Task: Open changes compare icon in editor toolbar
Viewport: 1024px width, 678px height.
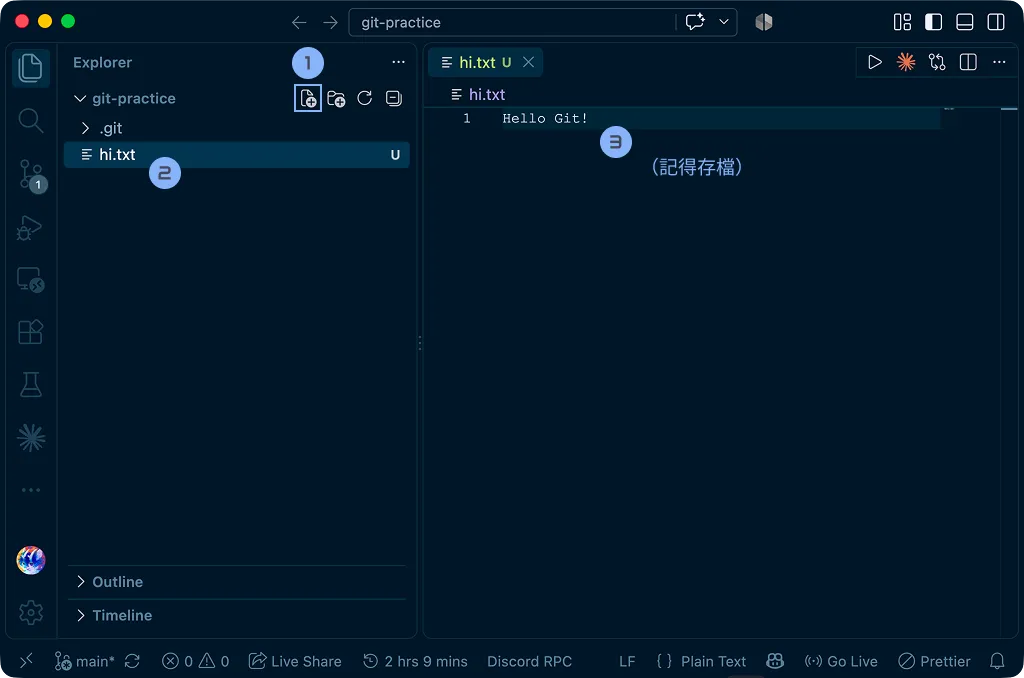Action: point(937,63)
